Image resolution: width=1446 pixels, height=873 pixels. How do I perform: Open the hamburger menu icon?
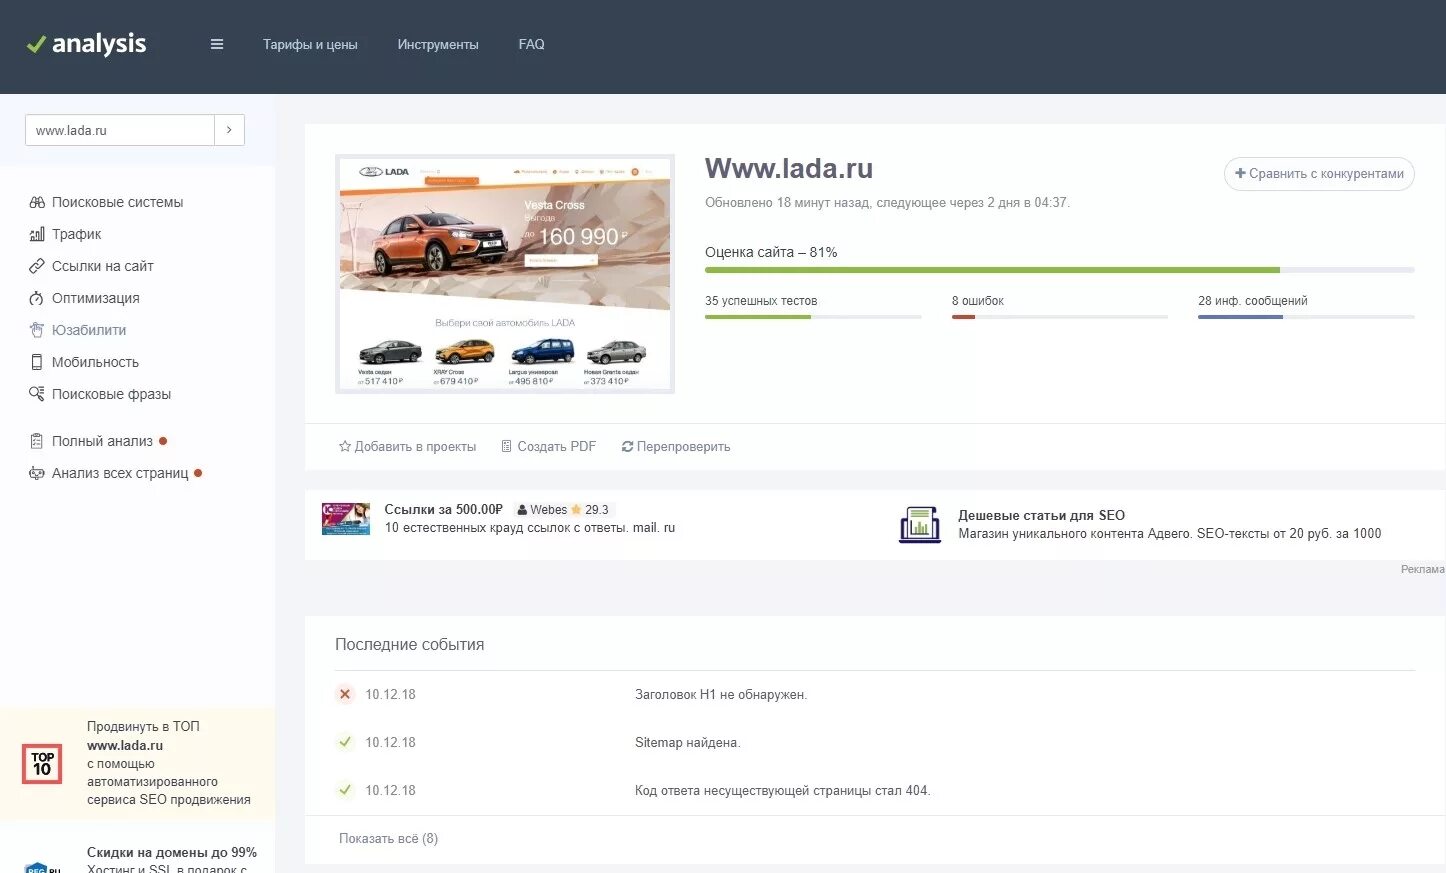(x=217, y=44)
